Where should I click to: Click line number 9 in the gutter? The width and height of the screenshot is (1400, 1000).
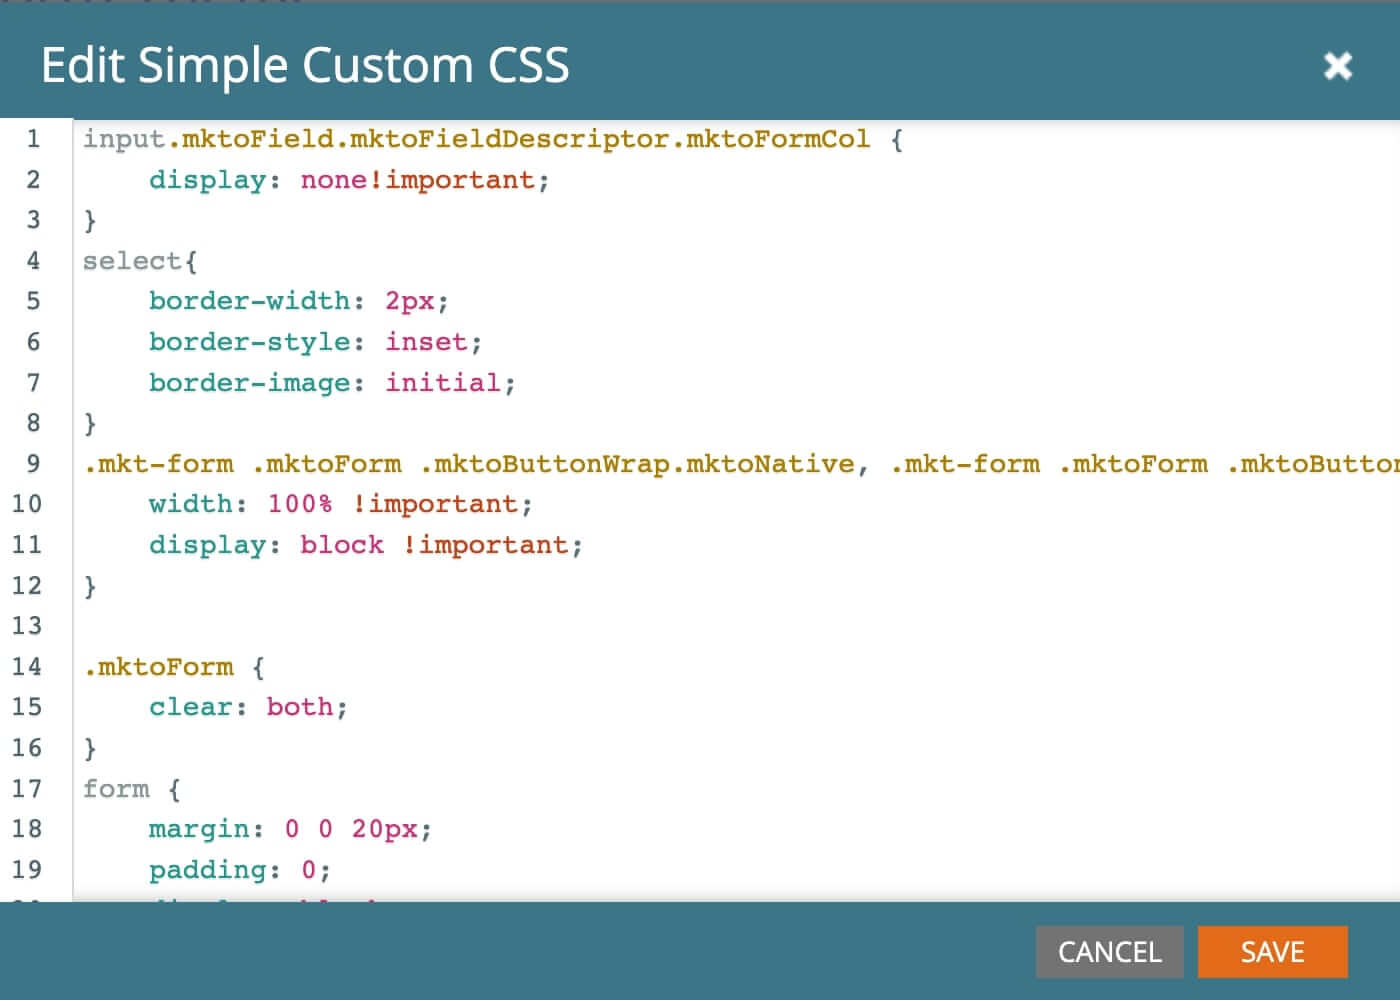[33, 464]
